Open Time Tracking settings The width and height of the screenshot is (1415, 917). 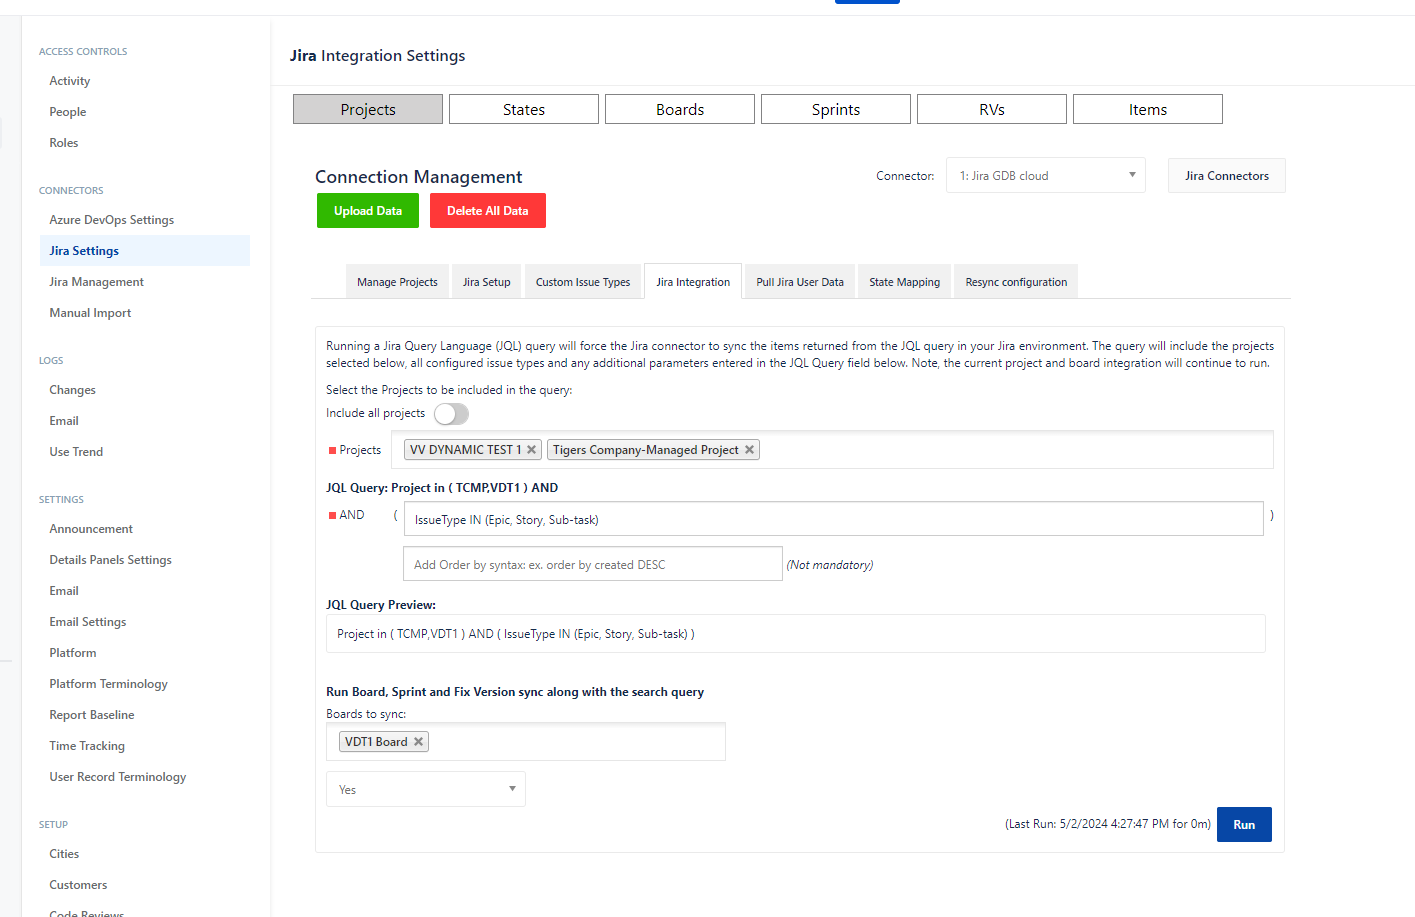[87, 746]
